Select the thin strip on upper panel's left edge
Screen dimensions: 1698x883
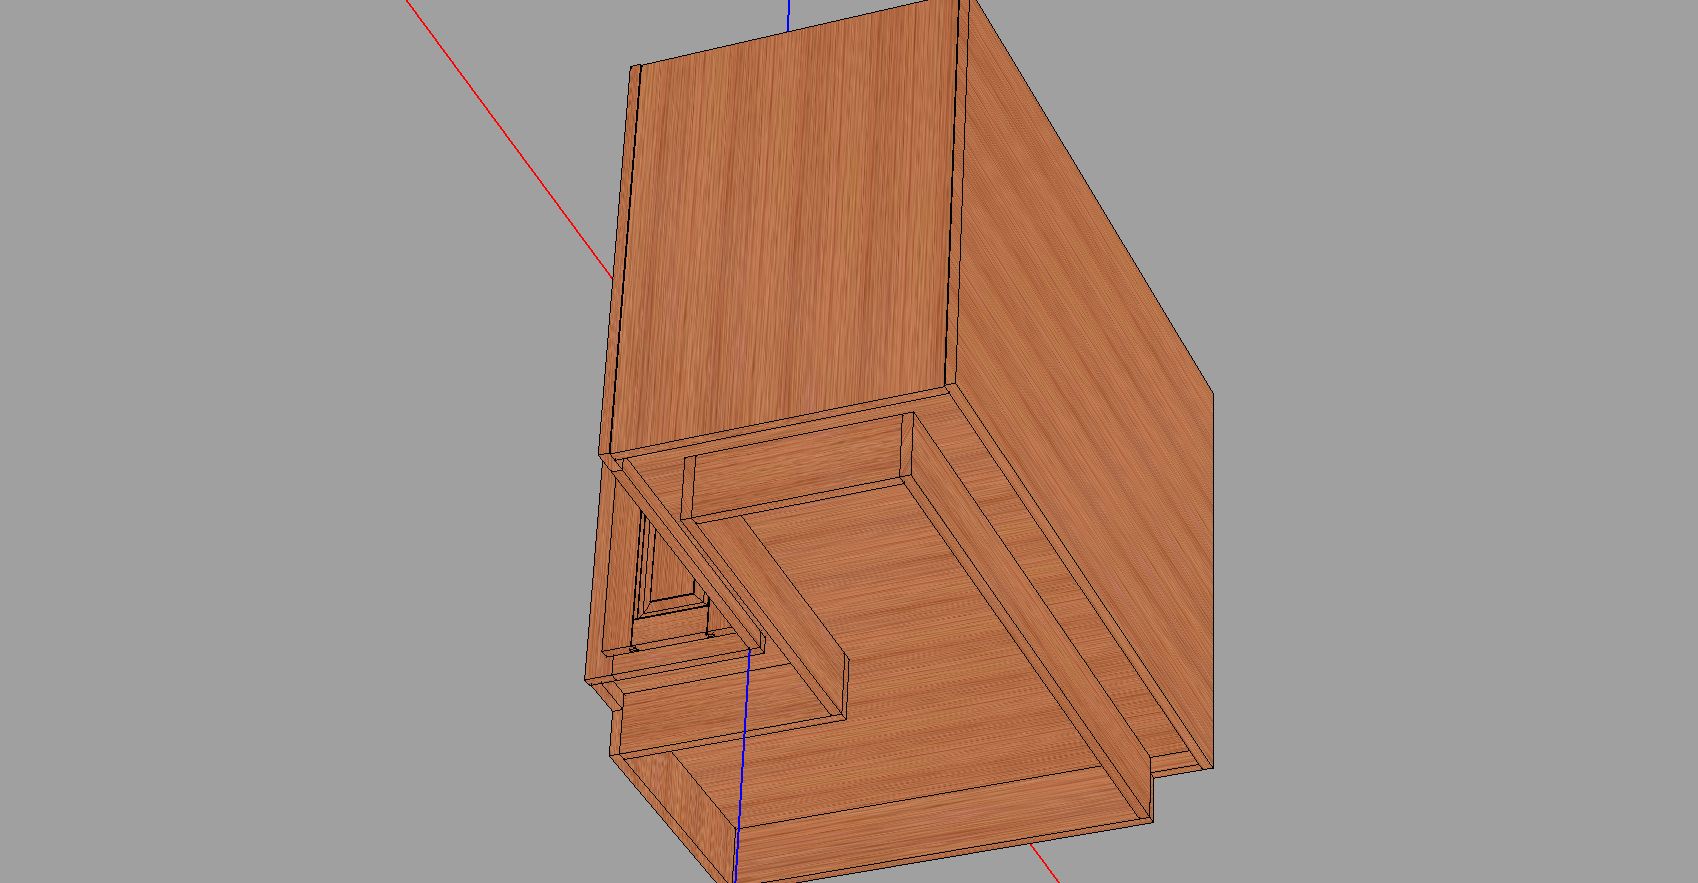click(x=621, y=260)
